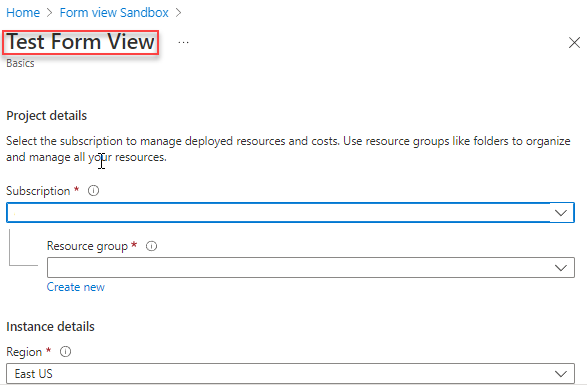Click the Test Form View title
Image resolution: width=587 pixels, height=388 pixels.
(x=80, y=42)
